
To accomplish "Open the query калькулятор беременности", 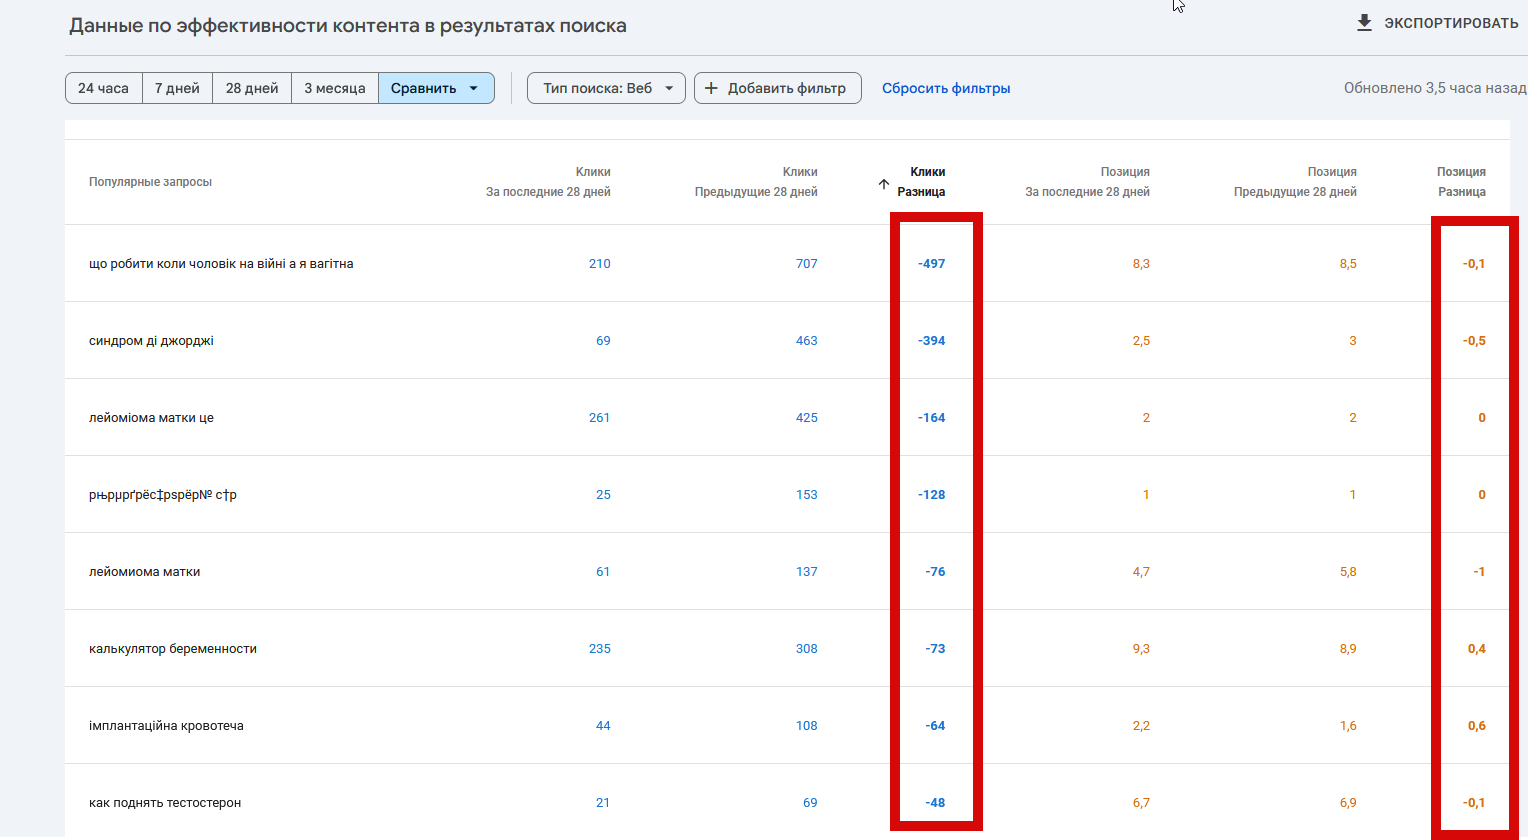I will (x=173, y=649).
